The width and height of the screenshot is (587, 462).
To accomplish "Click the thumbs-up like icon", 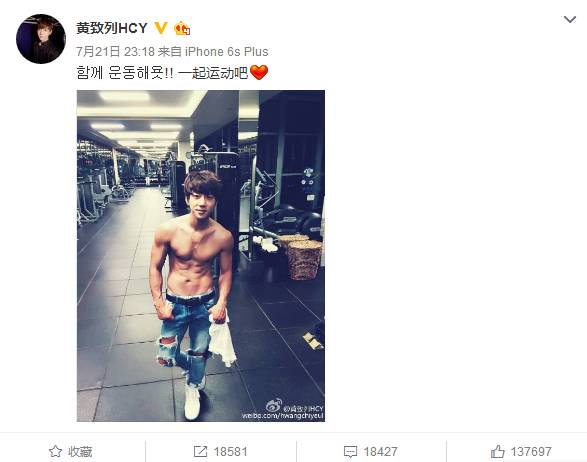I will coord(498,451).
